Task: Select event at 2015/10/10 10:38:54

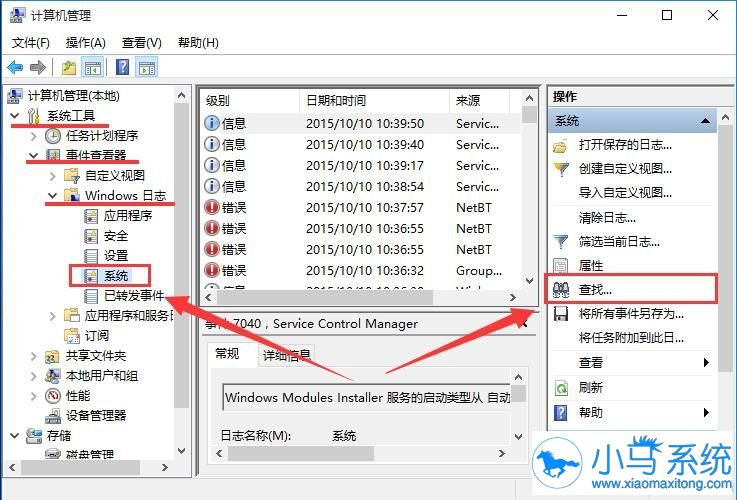Action: point(361,187)
